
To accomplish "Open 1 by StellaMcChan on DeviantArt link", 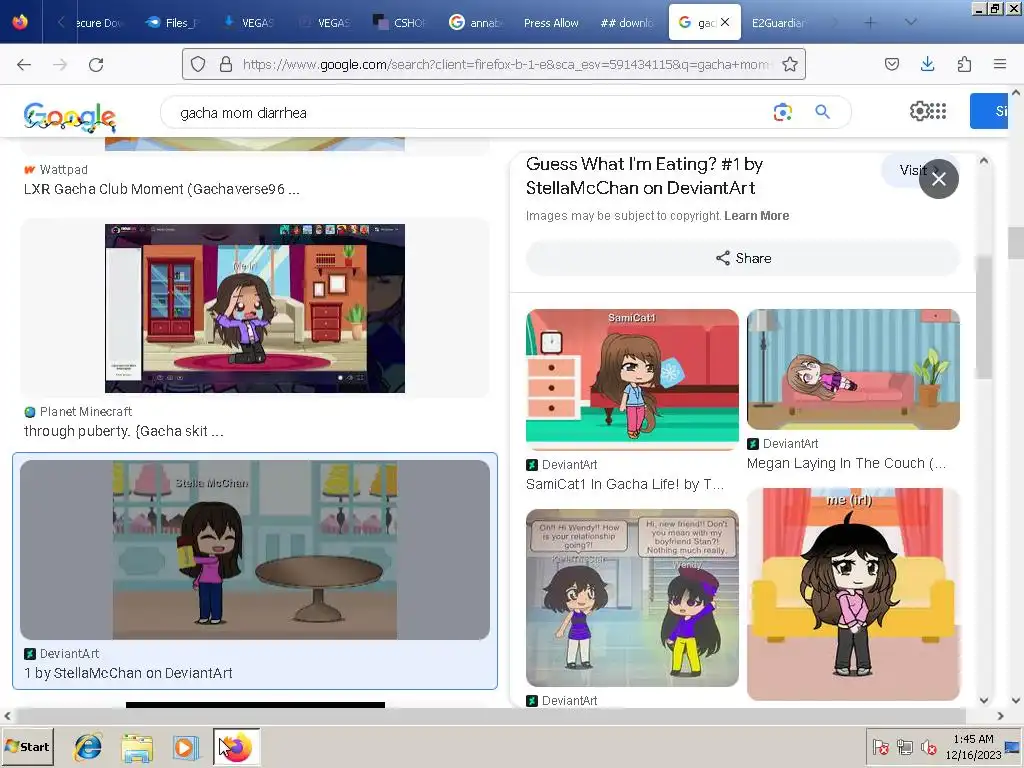I will pyautogui.click(x=128, y=673).
